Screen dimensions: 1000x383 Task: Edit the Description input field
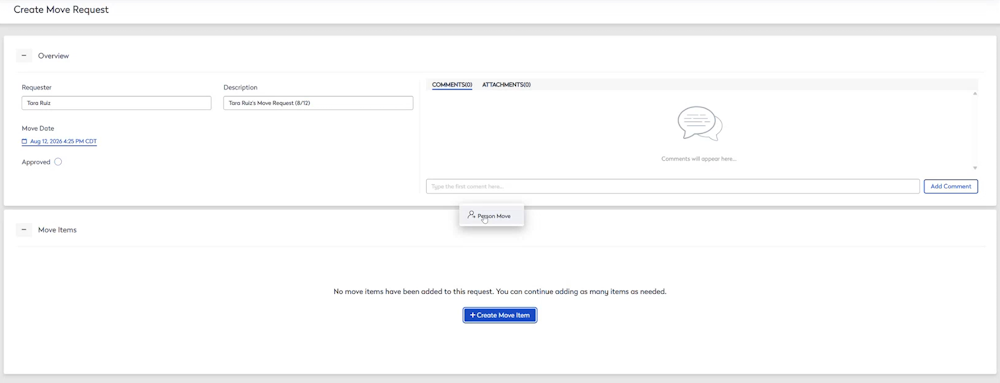(x=318, y=103)
